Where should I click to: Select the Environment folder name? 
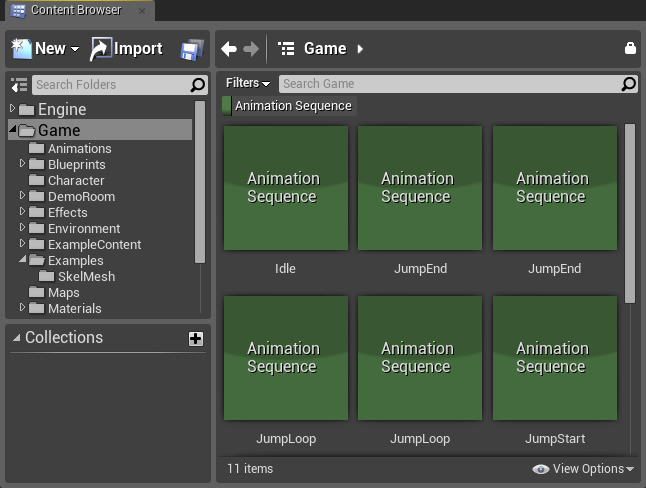pos(84,228)
